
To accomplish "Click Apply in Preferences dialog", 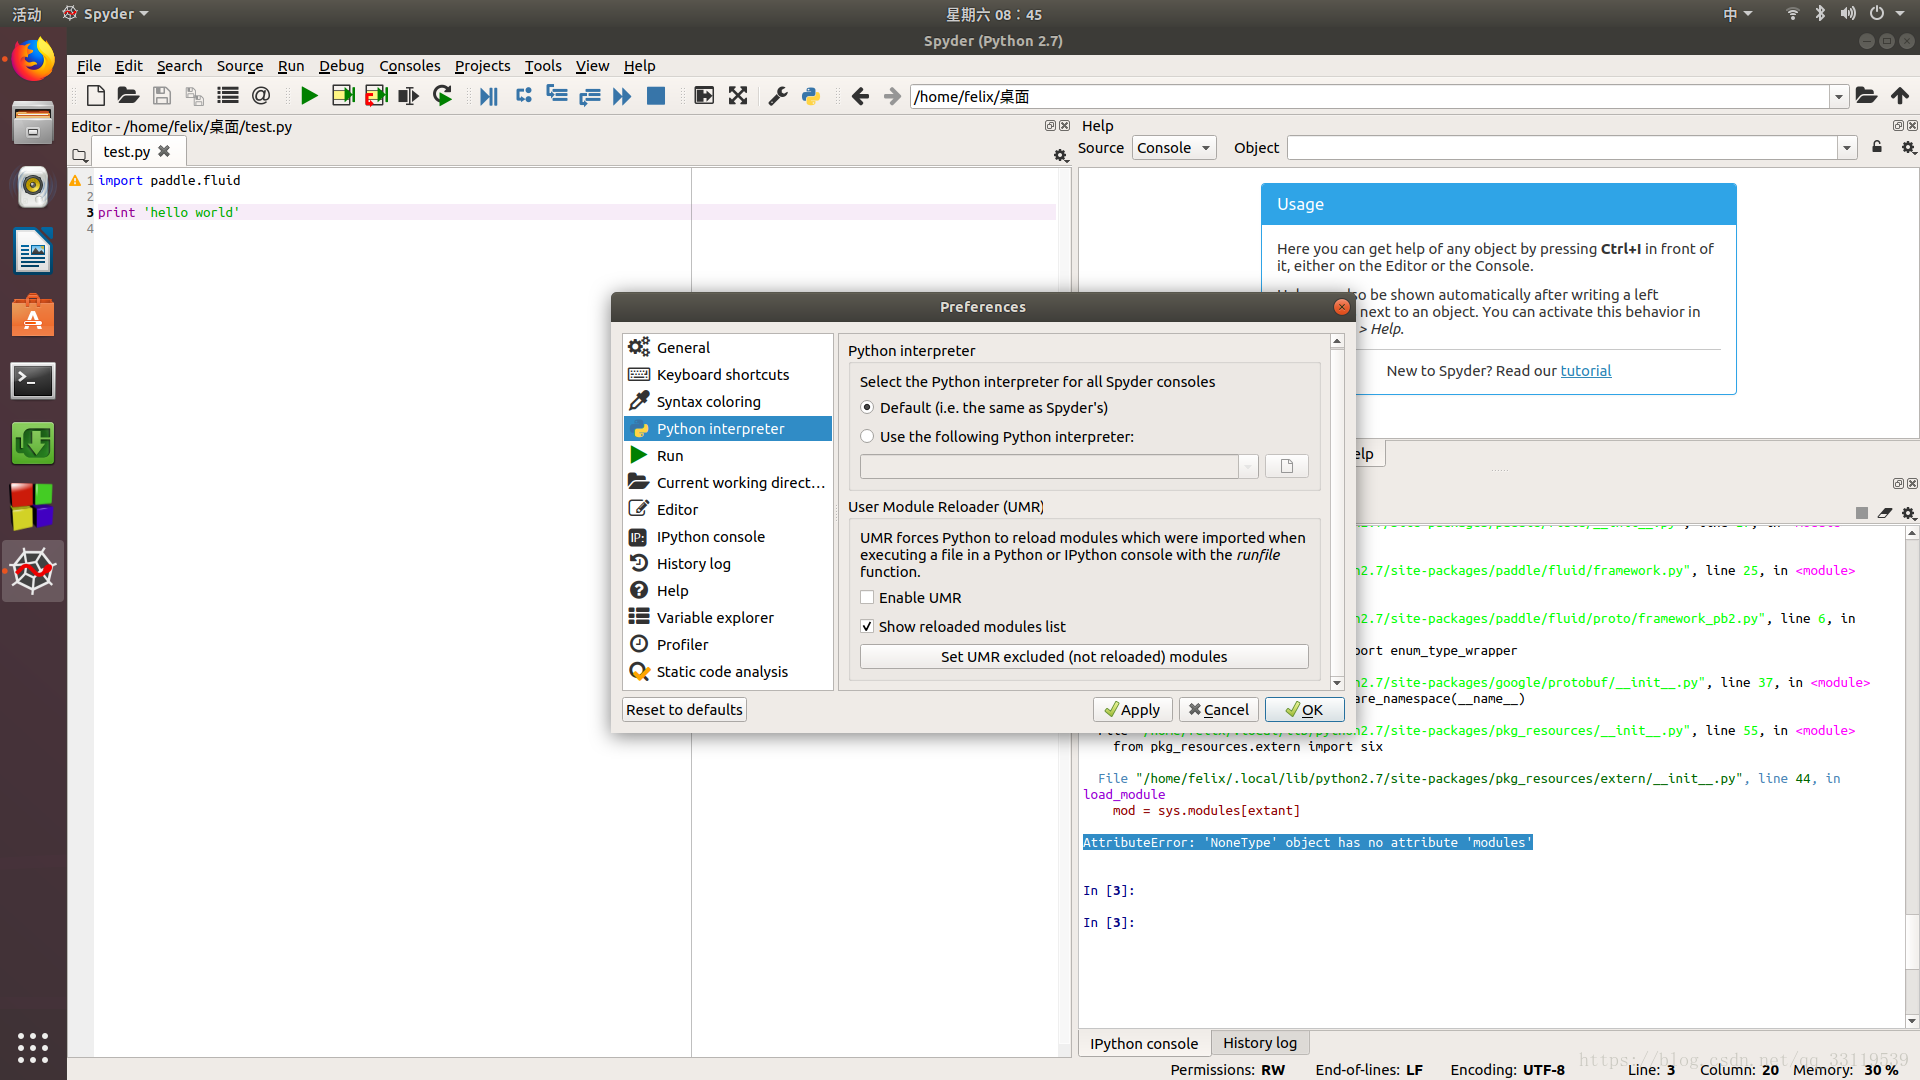I will point(1132,710).
